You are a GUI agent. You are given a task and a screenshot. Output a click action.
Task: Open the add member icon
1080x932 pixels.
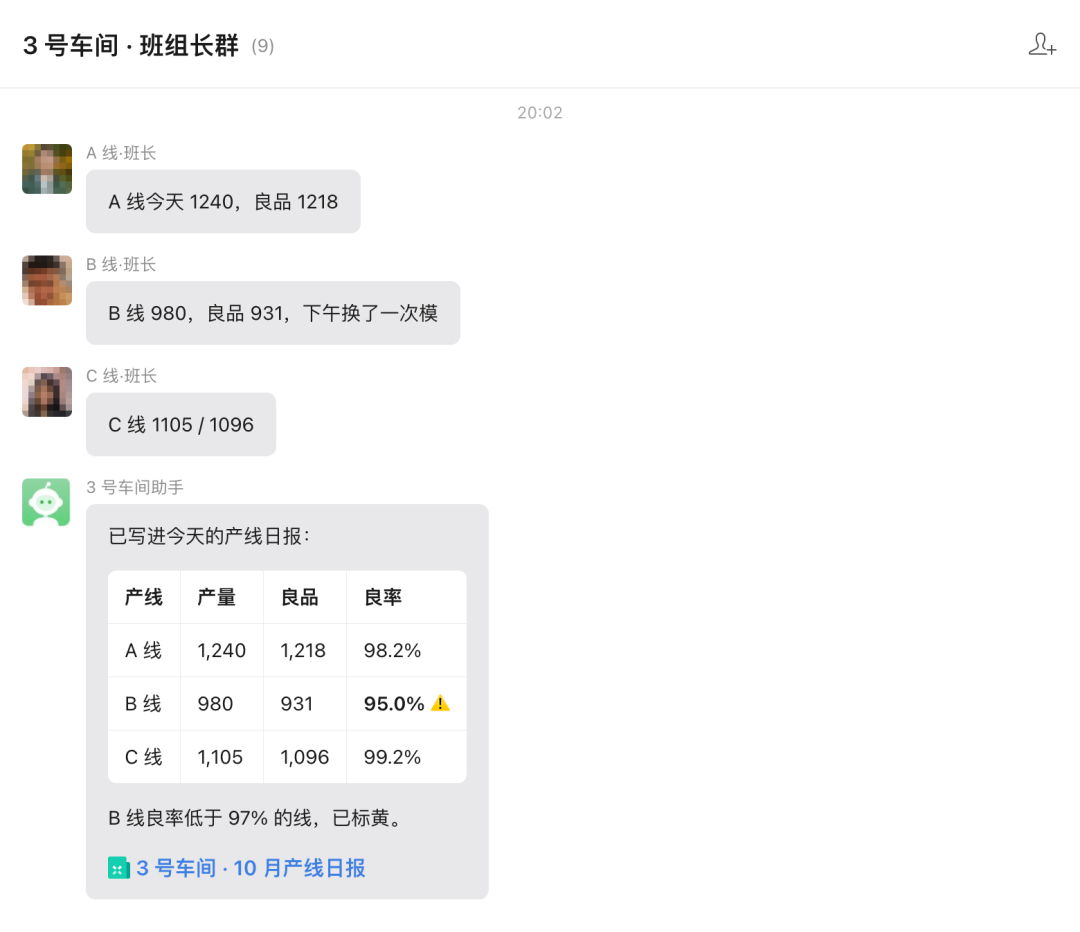coord(1042,45)
